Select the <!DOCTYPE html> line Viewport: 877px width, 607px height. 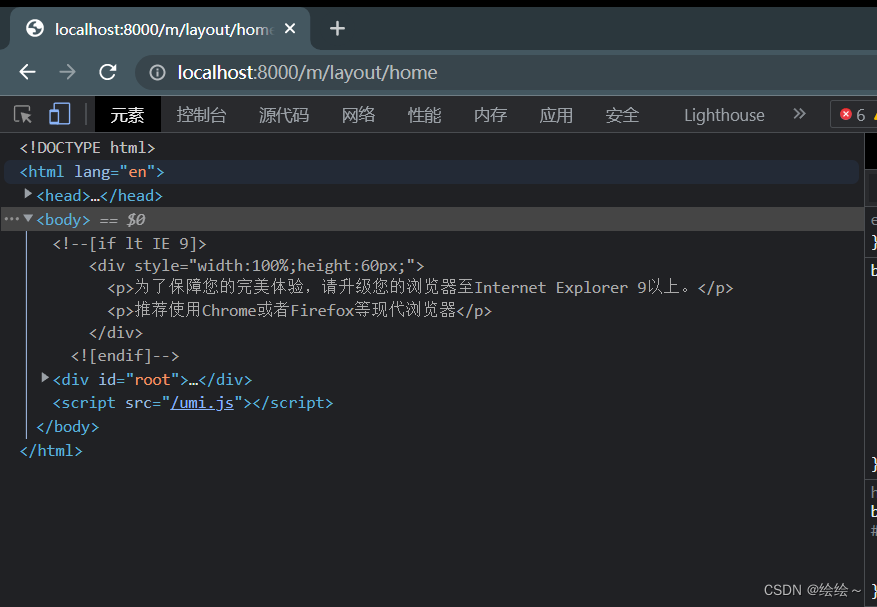tap(87, 148)
